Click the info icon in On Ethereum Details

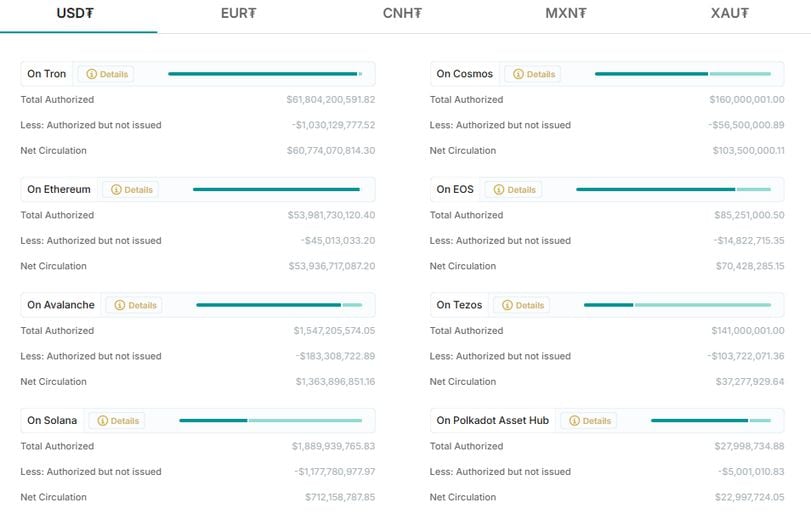(x=116, y=190)
